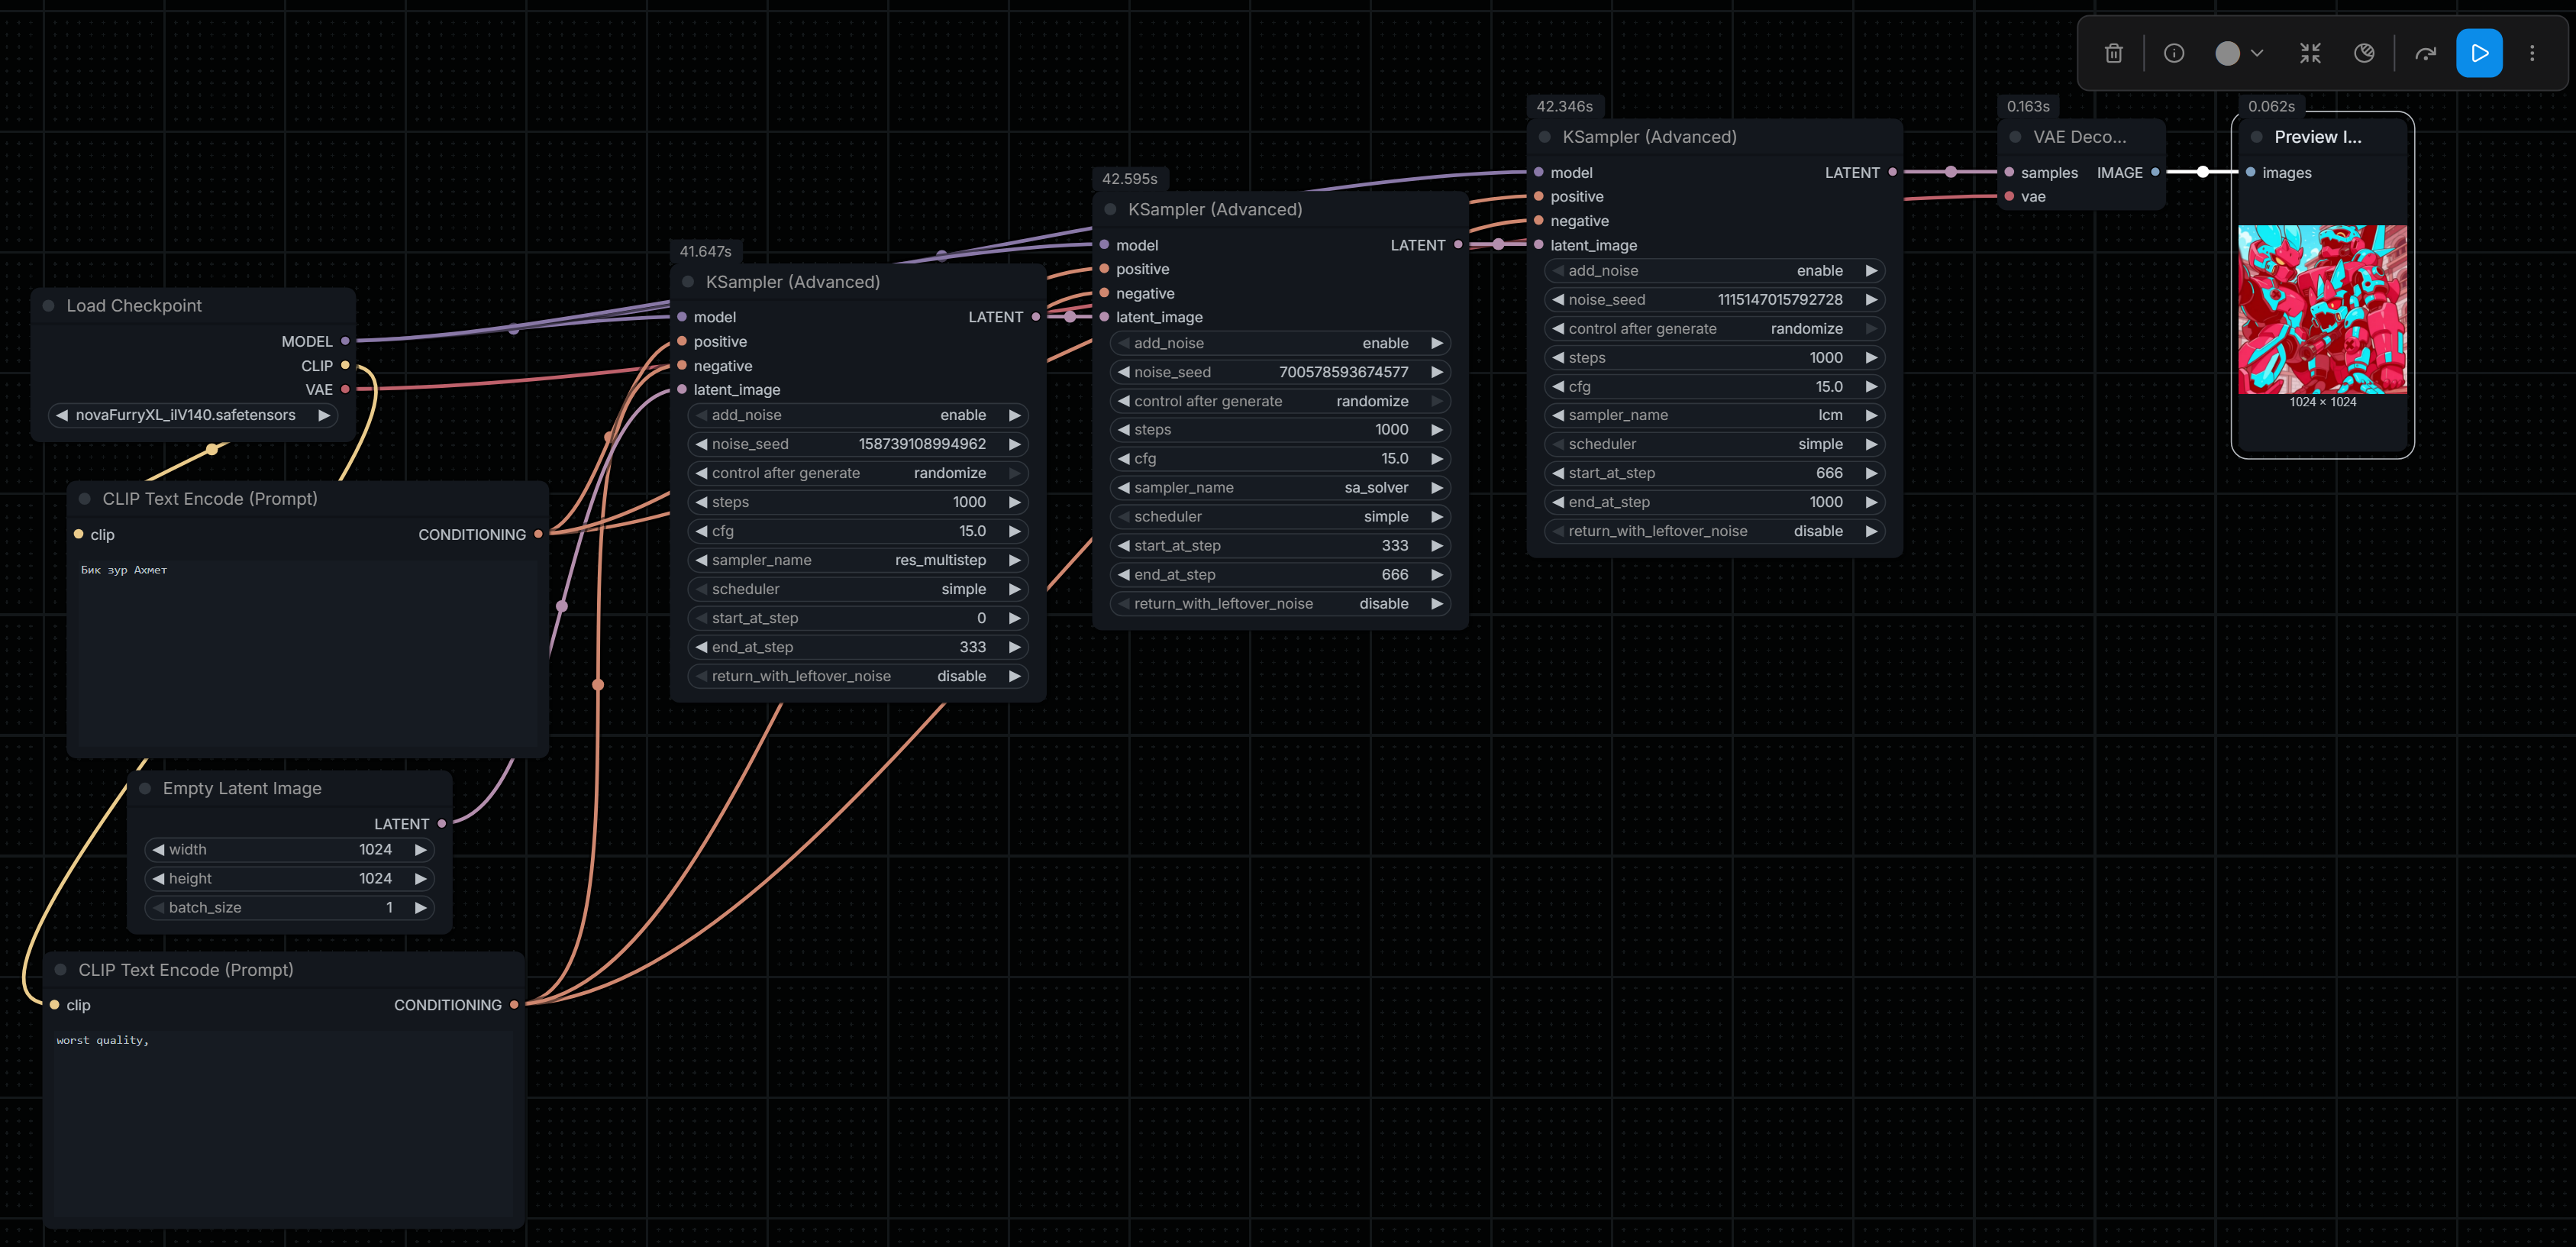
Task: Run the node with the blue play button
Action: (2478, 53)
